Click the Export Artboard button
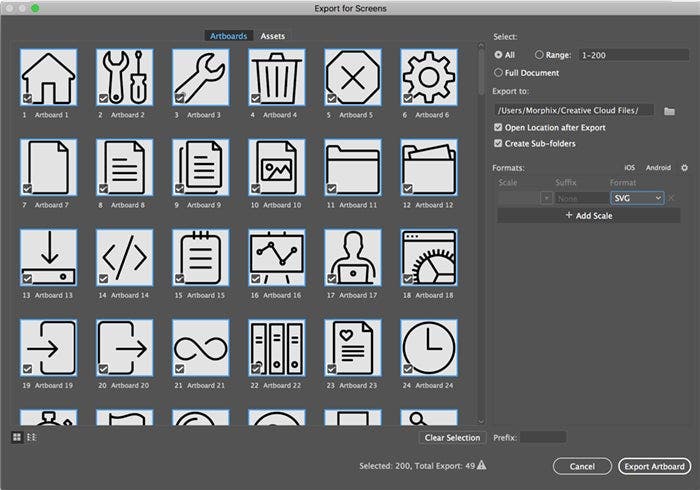Screen dimensions: 700x490 click(653, 466)
